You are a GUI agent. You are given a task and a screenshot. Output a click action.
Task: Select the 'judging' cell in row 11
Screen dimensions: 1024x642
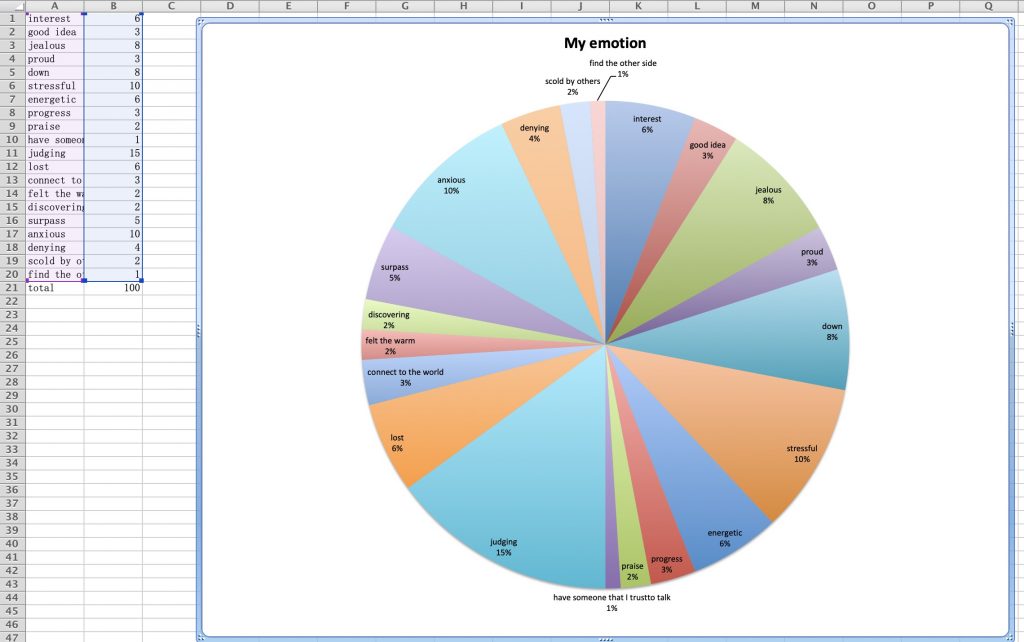click(x=54, y=153)
